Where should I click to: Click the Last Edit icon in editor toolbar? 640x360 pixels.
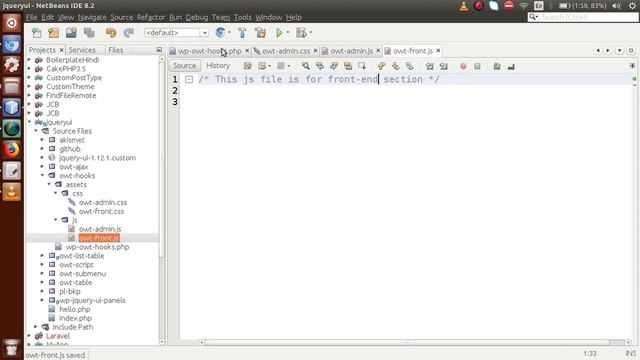[x=248, y=66]
